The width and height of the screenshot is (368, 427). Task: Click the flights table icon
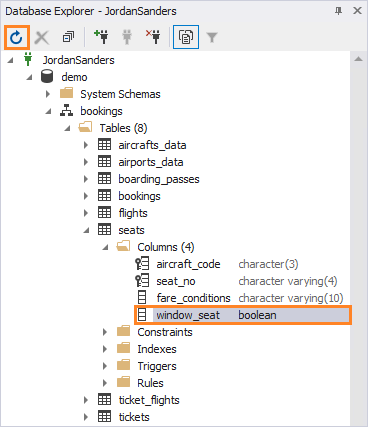pos(104,213)
